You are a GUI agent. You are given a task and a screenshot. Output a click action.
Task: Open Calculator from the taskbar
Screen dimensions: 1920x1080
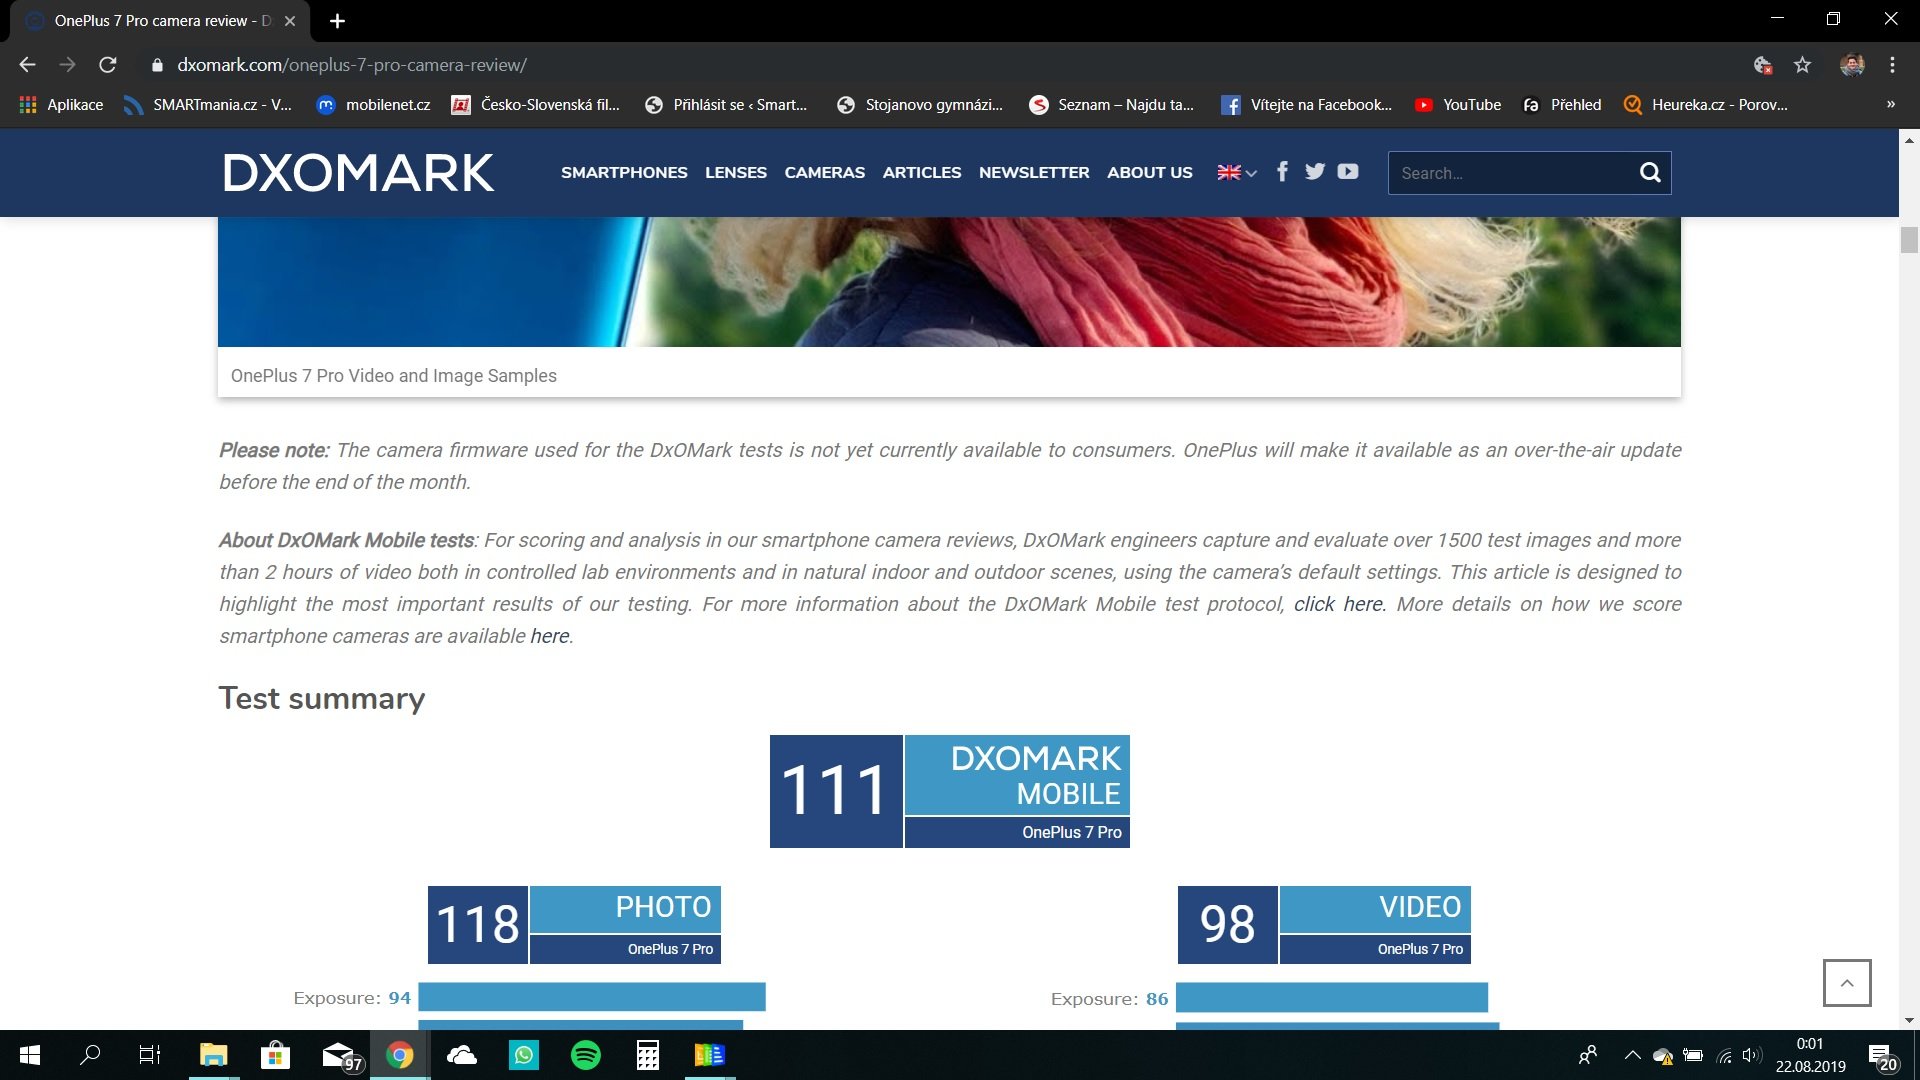[x=648, y=1055]
